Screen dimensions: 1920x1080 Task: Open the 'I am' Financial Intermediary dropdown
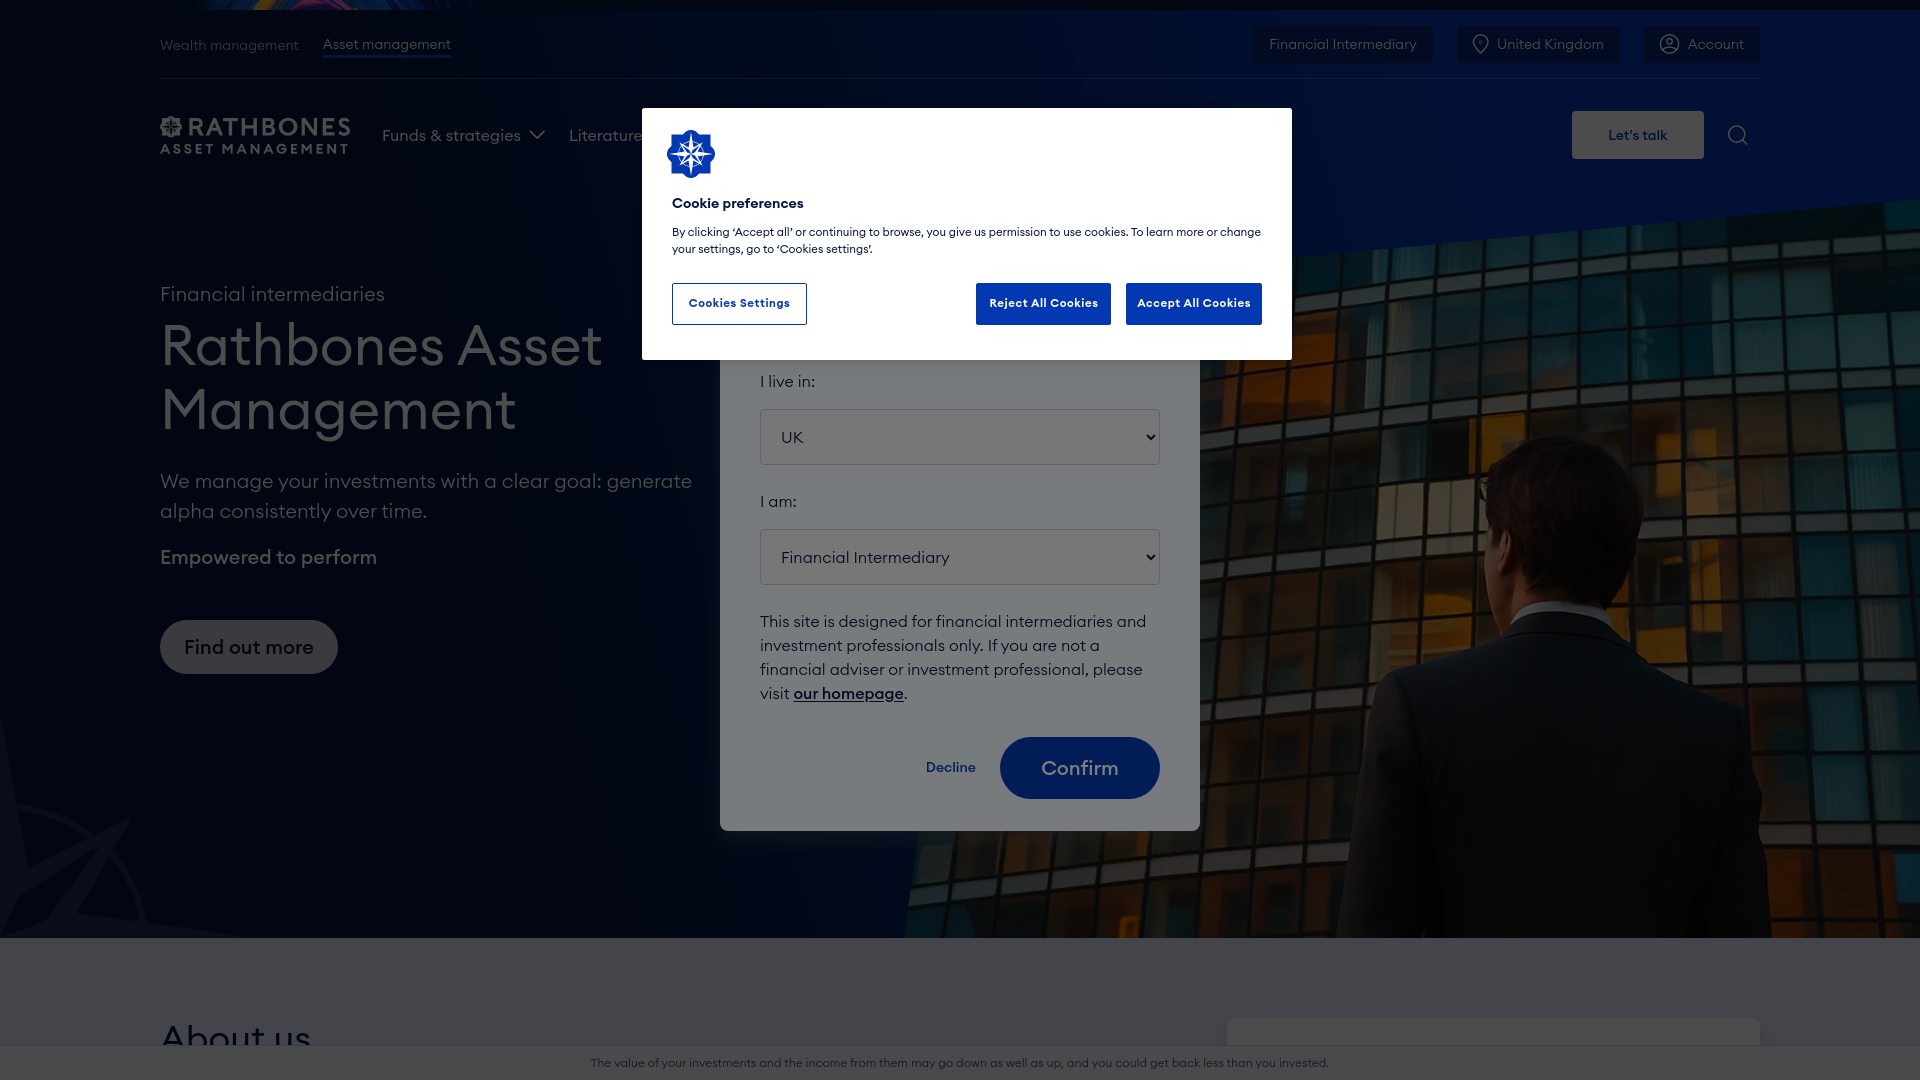point(960,557)
